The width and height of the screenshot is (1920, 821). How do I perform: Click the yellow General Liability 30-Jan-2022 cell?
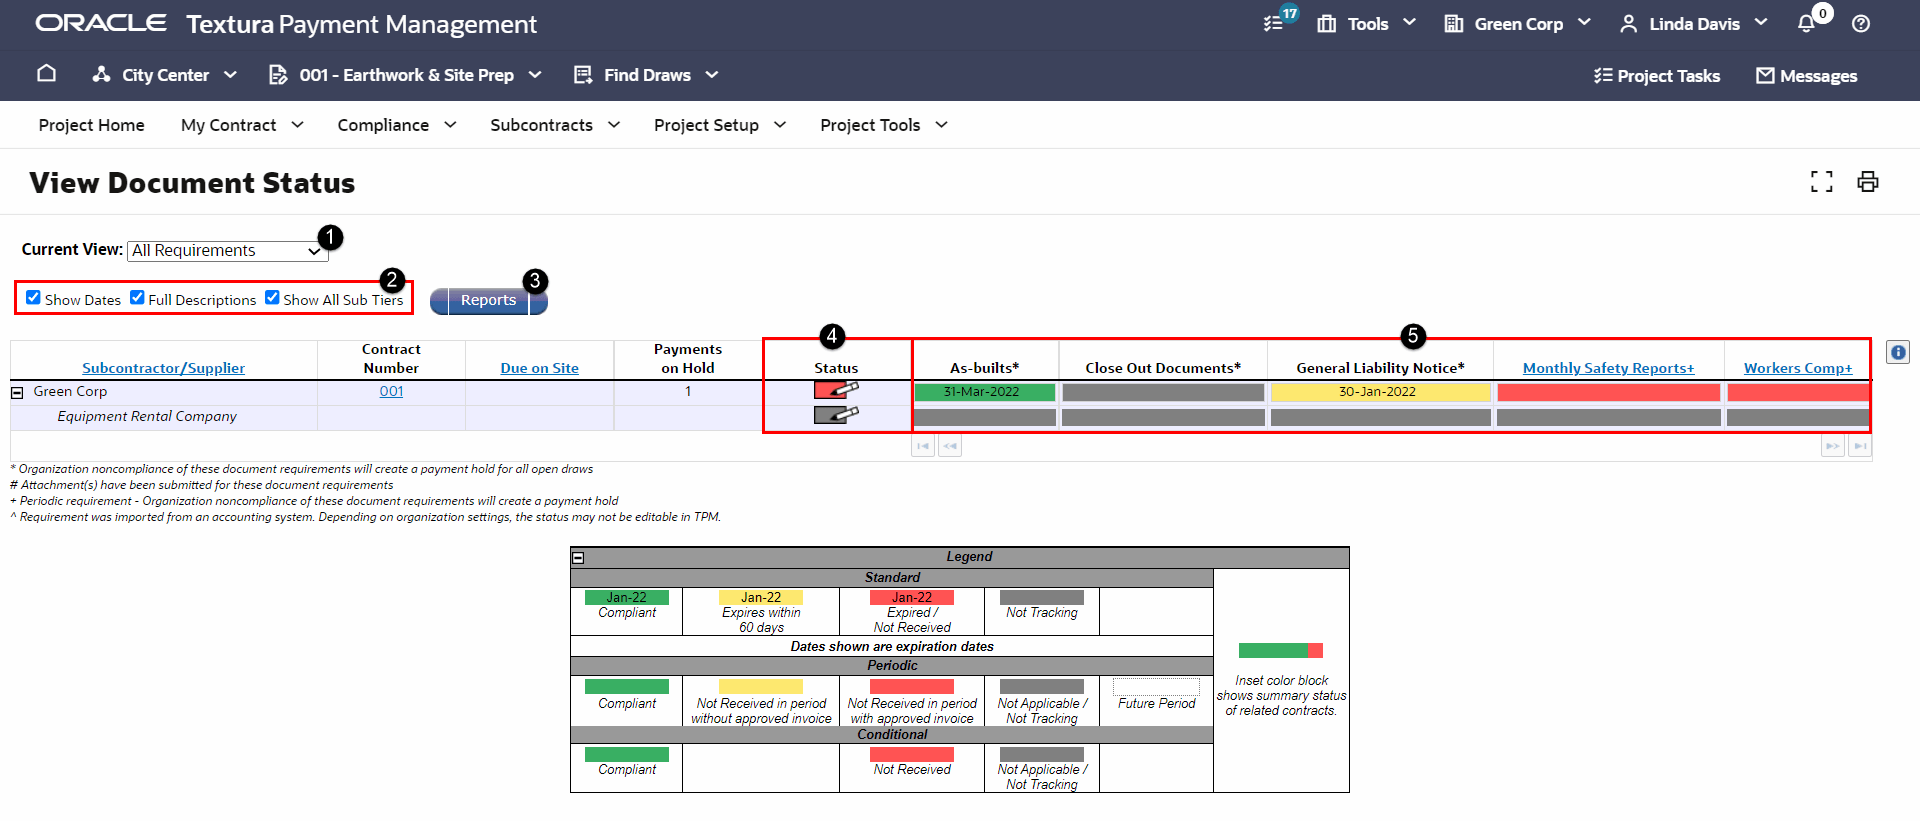click(1380, 392)
